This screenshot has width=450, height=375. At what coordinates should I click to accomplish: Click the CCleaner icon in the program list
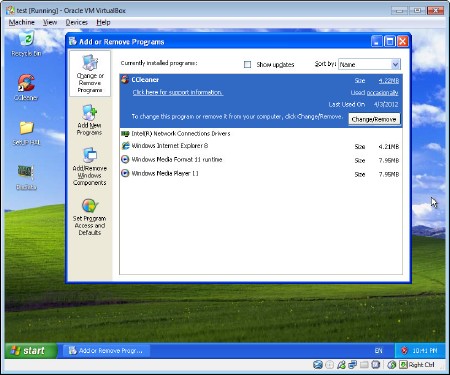125,80
